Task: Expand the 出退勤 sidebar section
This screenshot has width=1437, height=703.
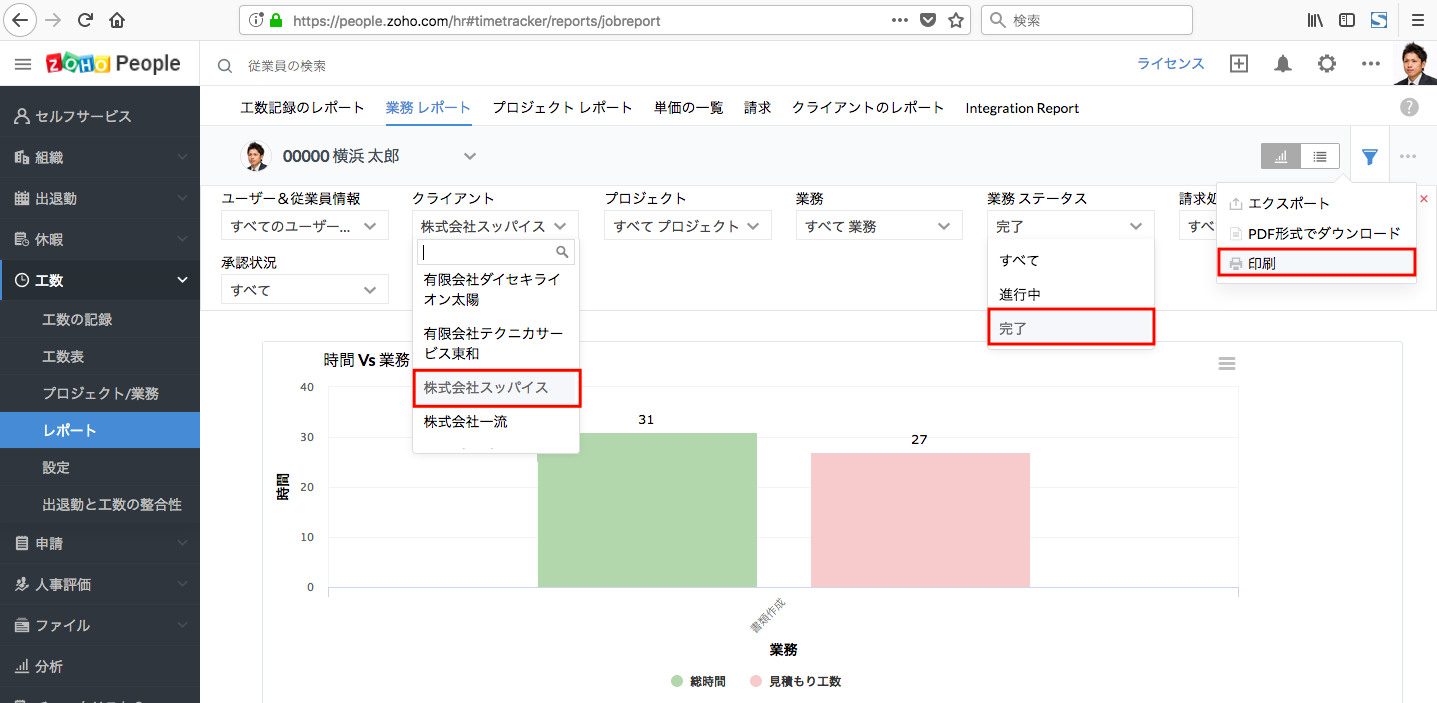Action: tap(100, 198)
